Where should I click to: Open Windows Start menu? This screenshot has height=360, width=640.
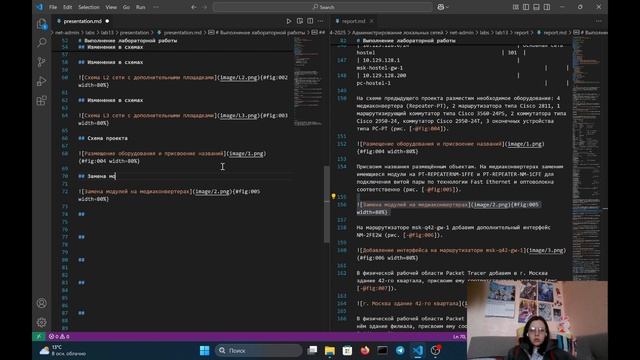tap(204, 350)
